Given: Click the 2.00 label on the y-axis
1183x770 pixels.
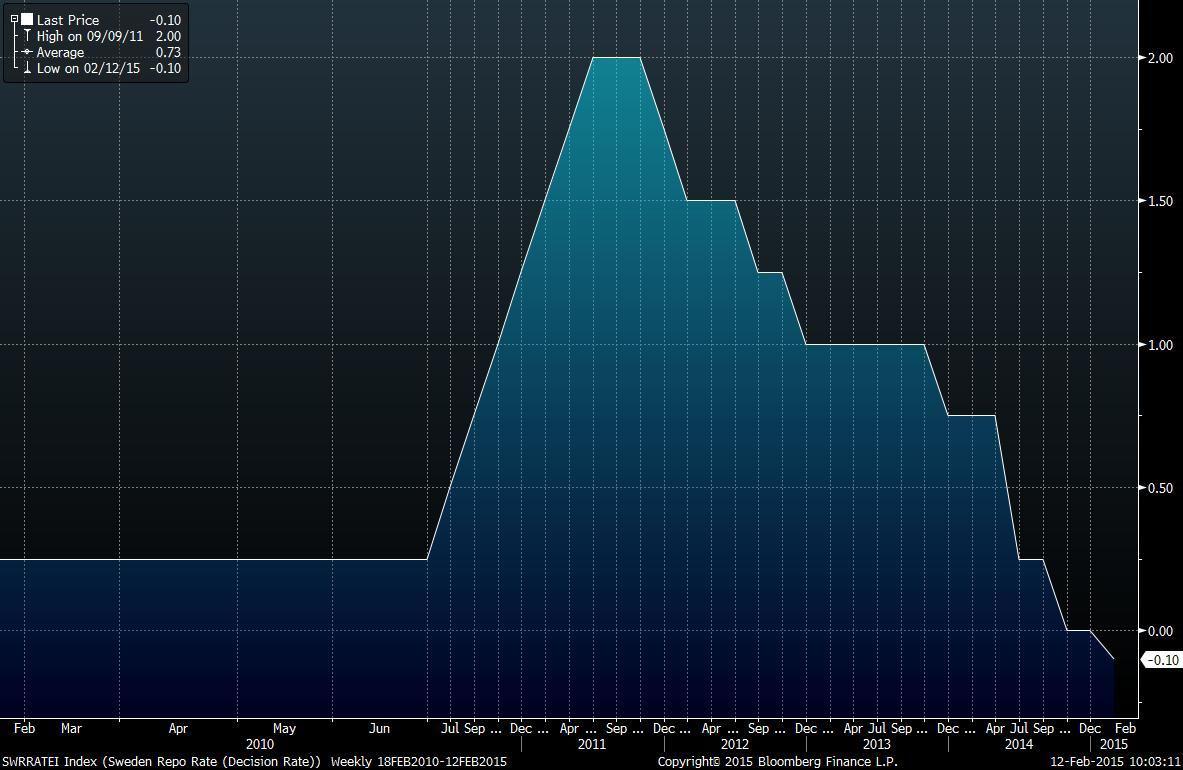Looking at the screenshot, I should point(1160,58).
